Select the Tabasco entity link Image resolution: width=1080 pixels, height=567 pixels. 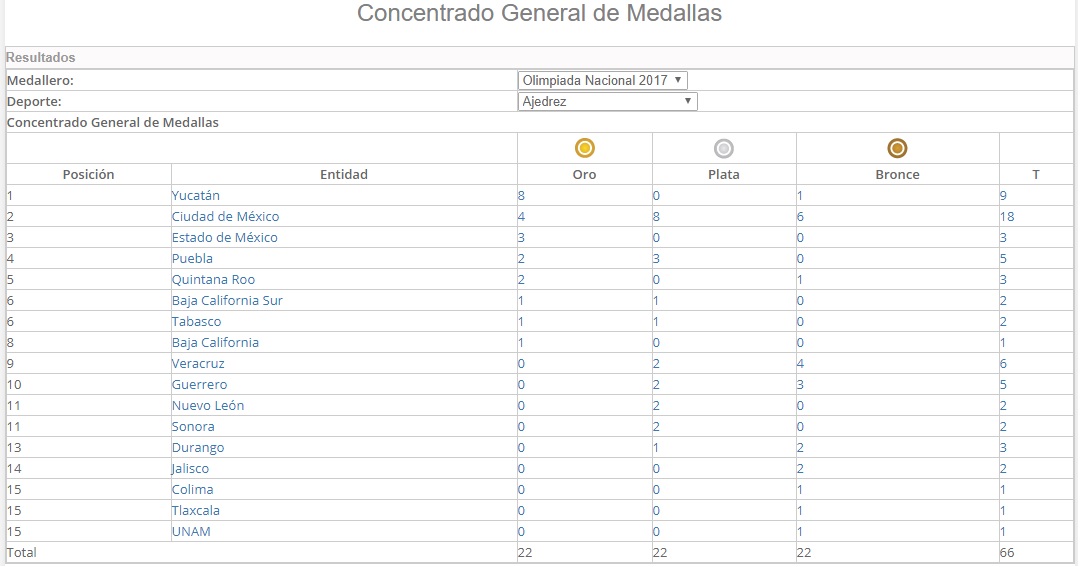pos(196,322)
